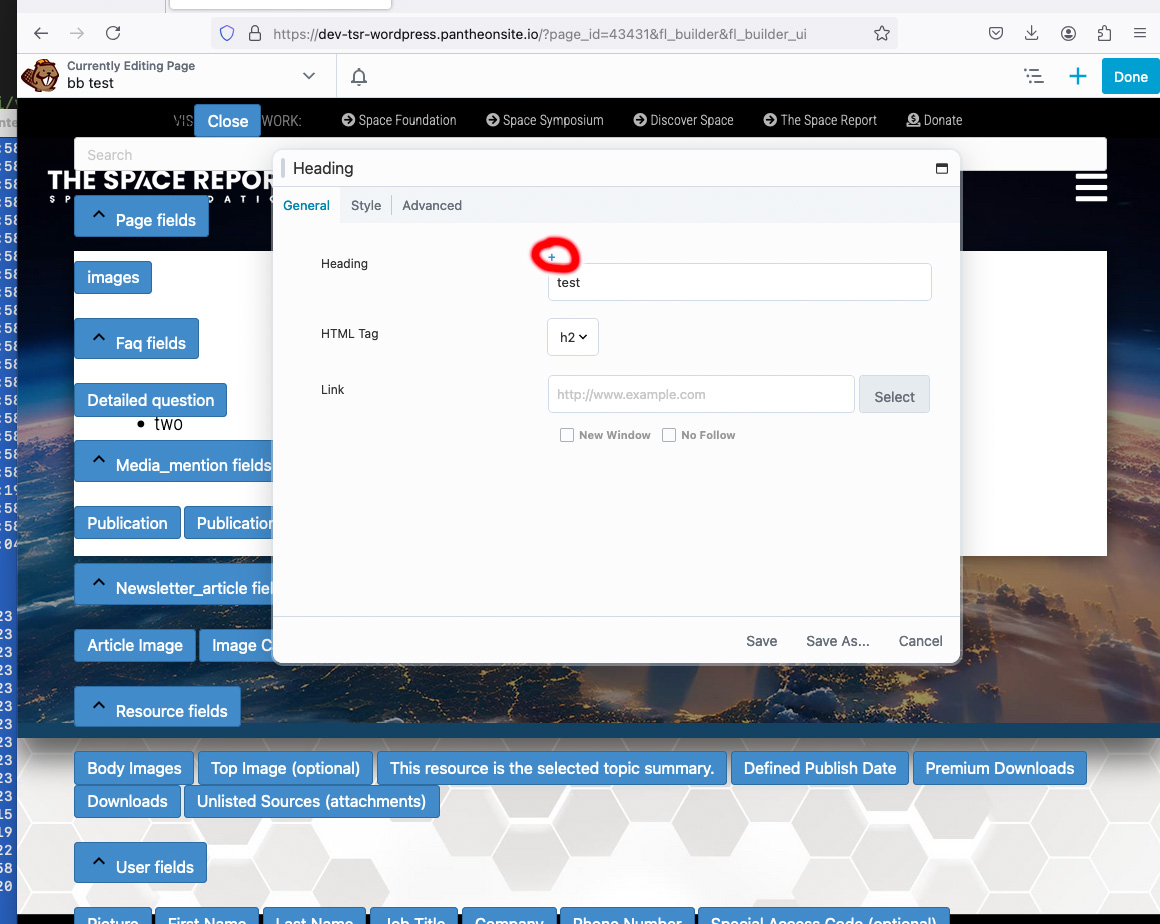Focus the Heading text input

point(740,283)
